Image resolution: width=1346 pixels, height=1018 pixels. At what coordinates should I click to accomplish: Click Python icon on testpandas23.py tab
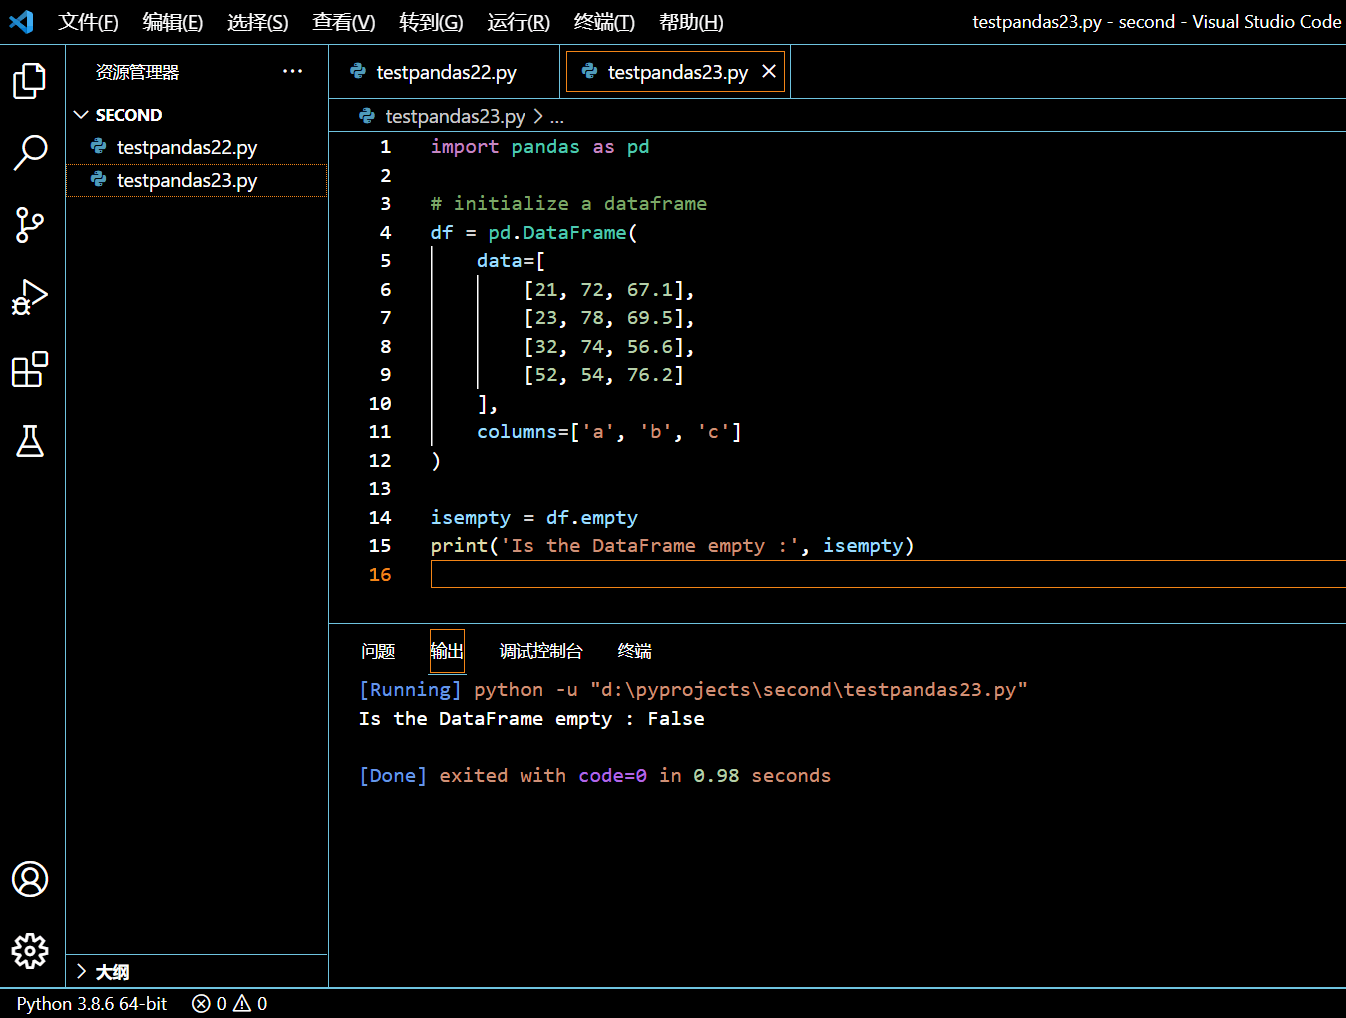[x=589, y=71]
